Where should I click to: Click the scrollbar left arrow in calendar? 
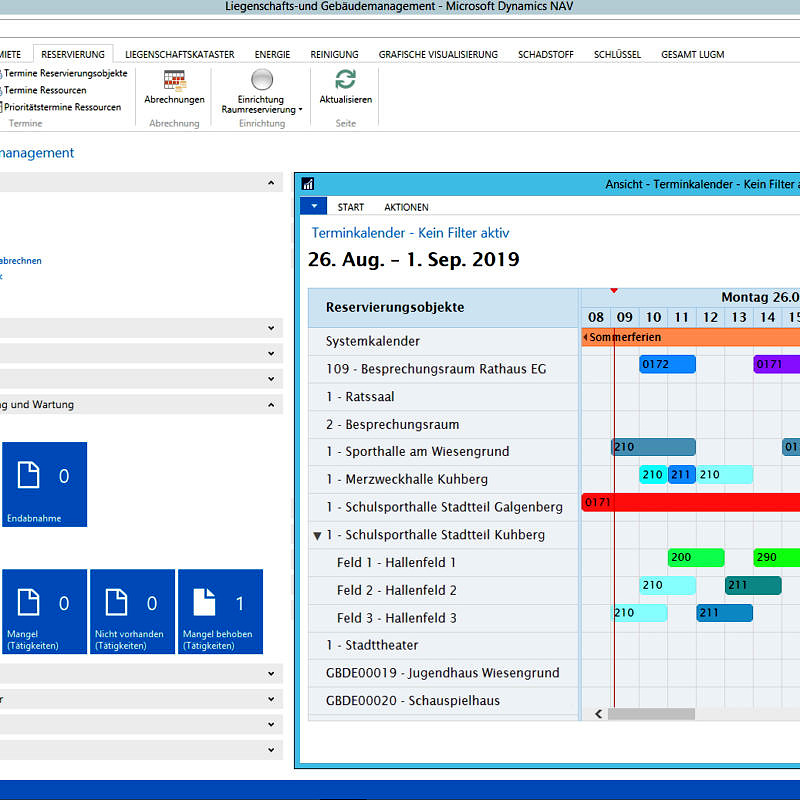click(598, 714)
